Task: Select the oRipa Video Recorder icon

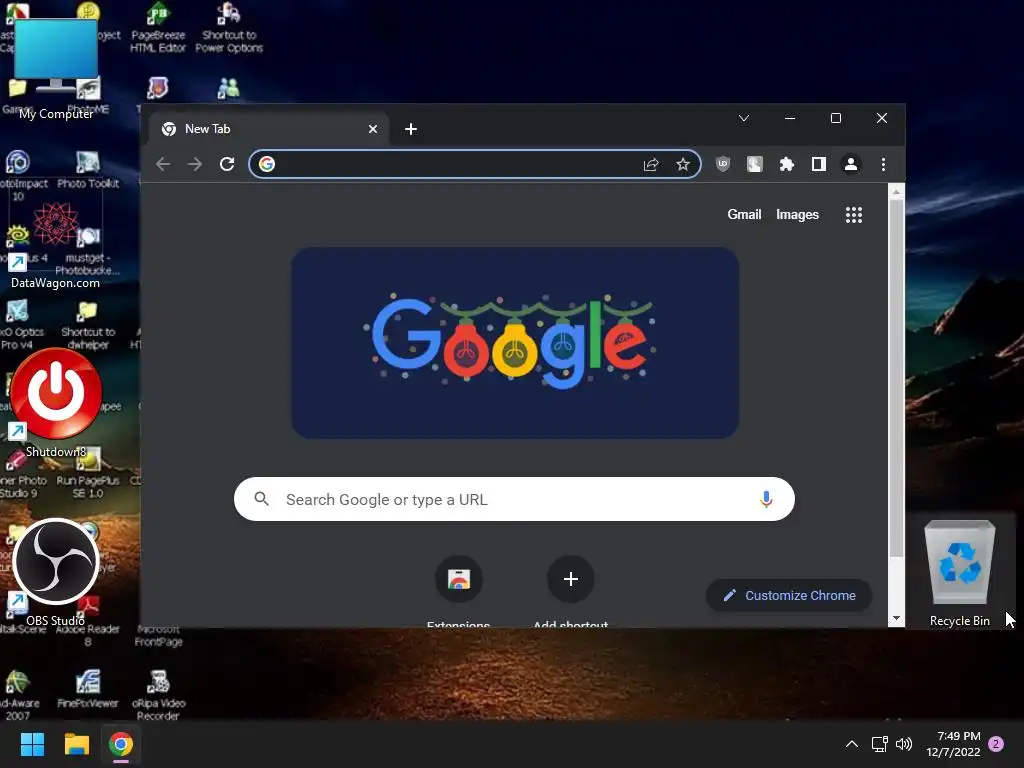Action: [158, 696]
